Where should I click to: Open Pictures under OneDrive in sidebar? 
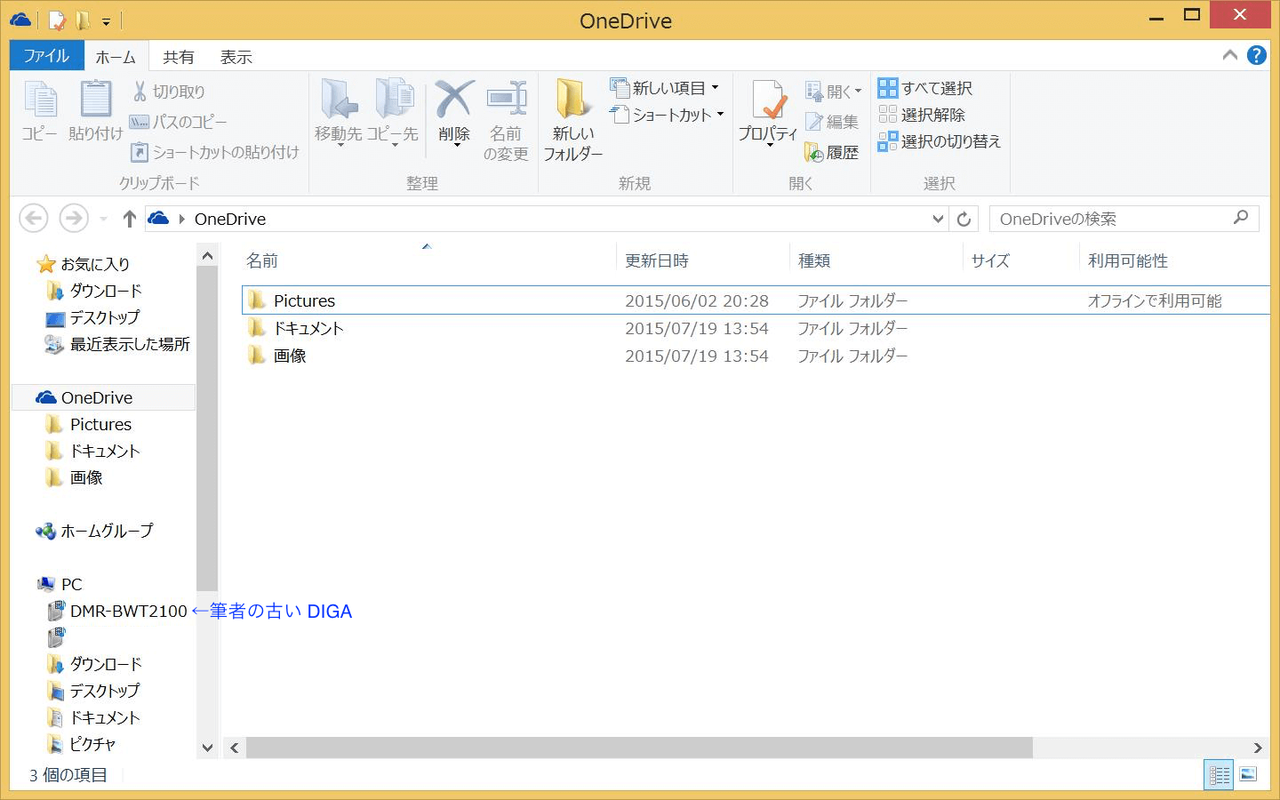(89, 424)
